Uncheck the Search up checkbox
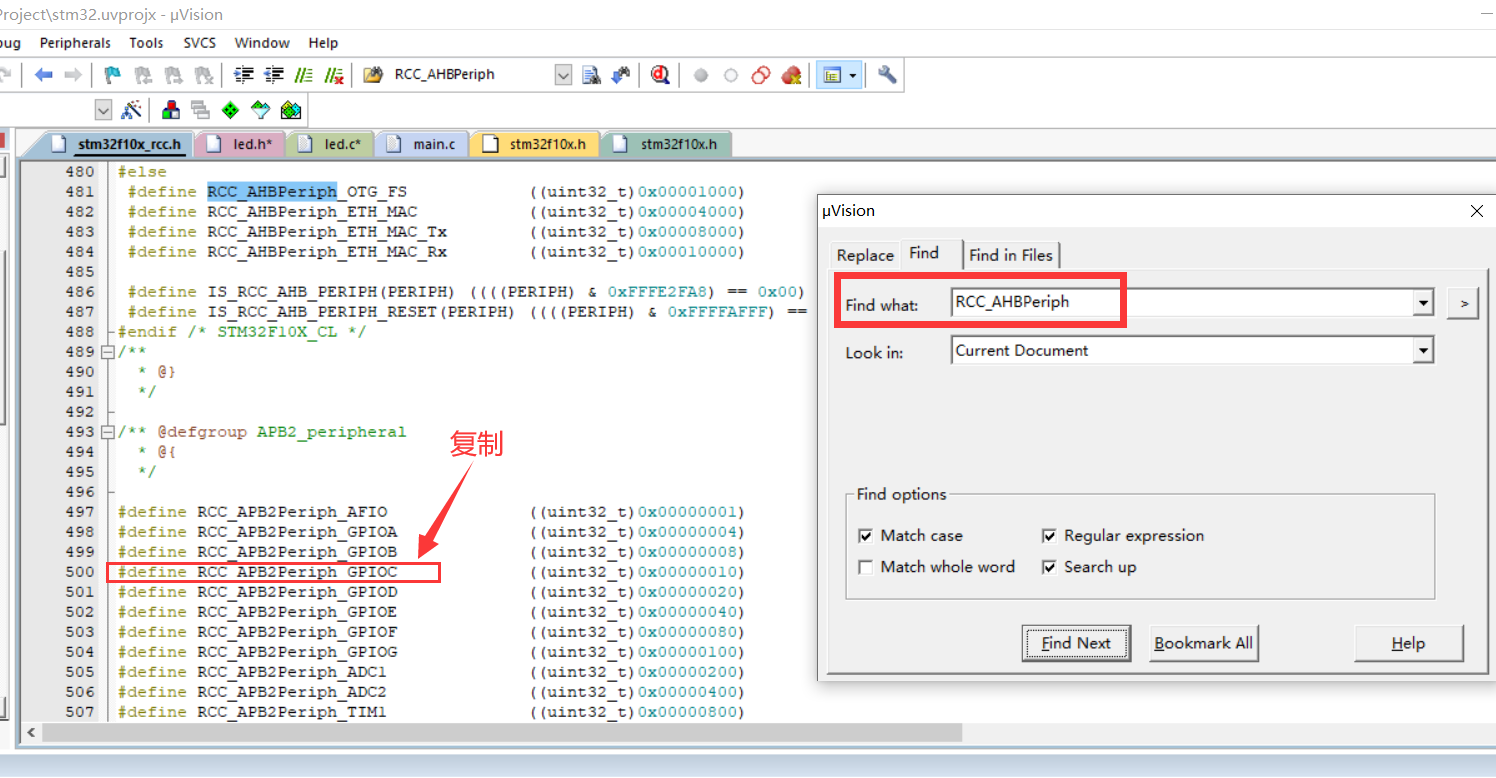The image size is (1496, 778). pos(1049,567)
